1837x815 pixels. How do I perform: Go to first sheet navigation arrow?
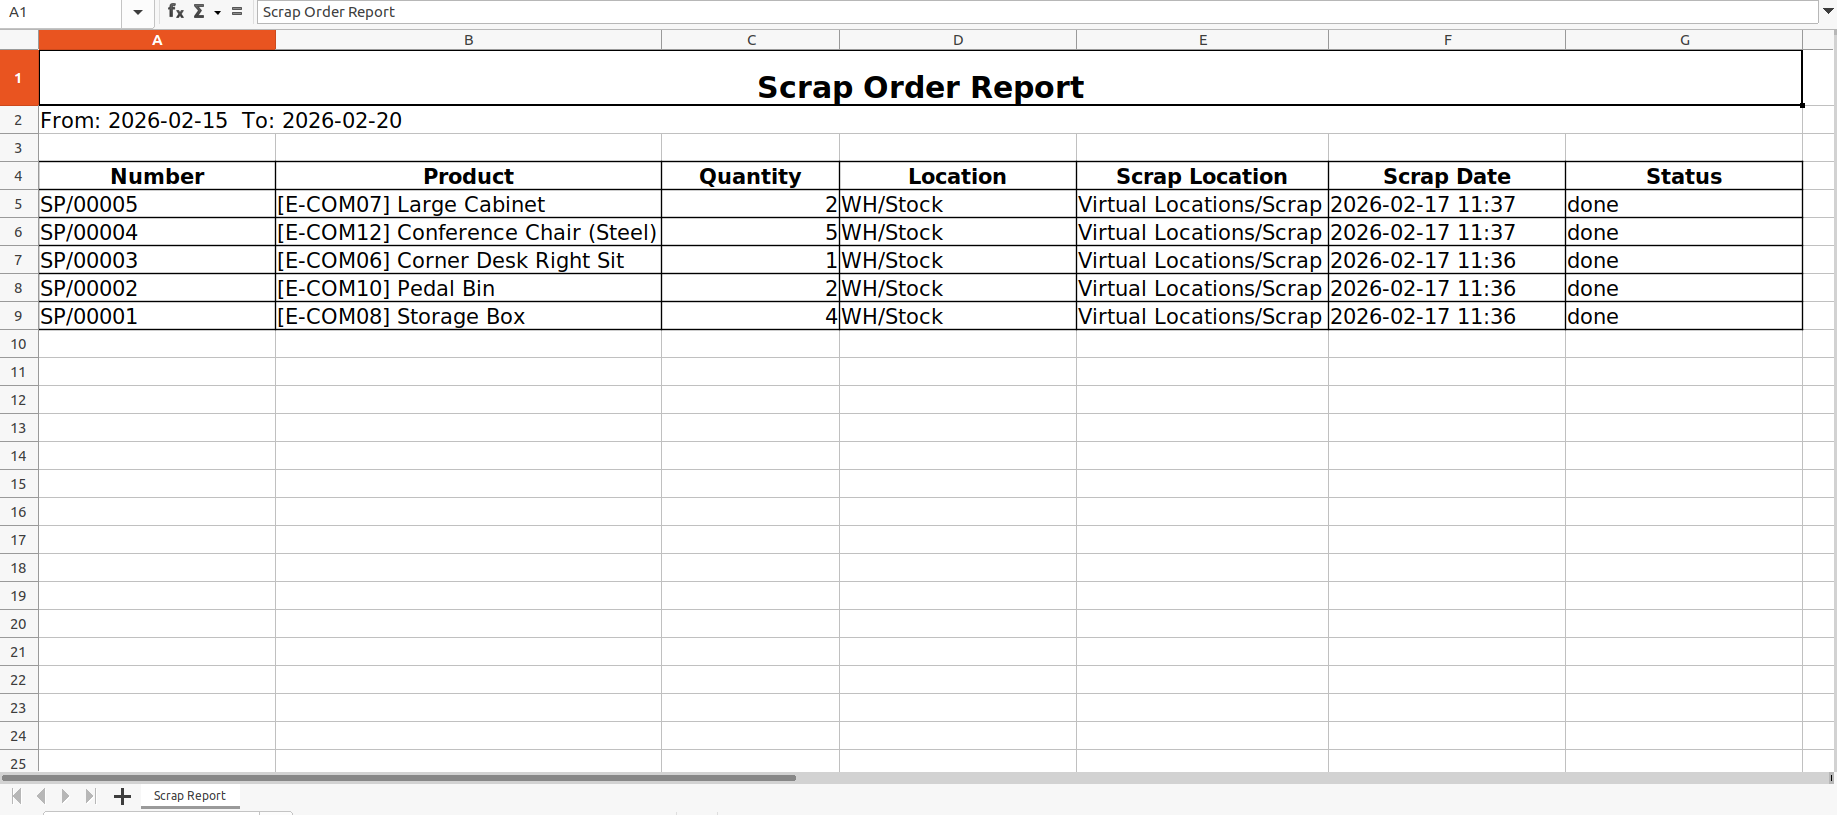click(x=17, y=796)
